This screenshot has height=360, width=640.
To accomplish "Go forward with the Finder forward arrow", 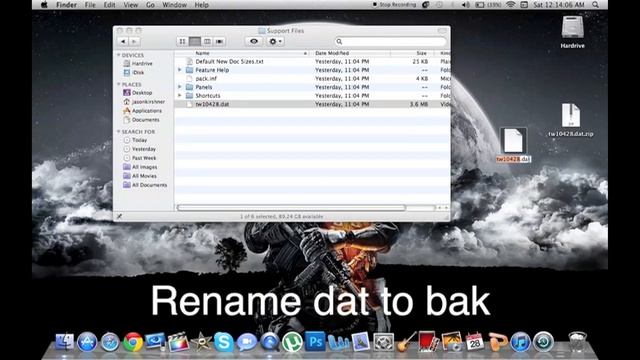I will 134,41.
